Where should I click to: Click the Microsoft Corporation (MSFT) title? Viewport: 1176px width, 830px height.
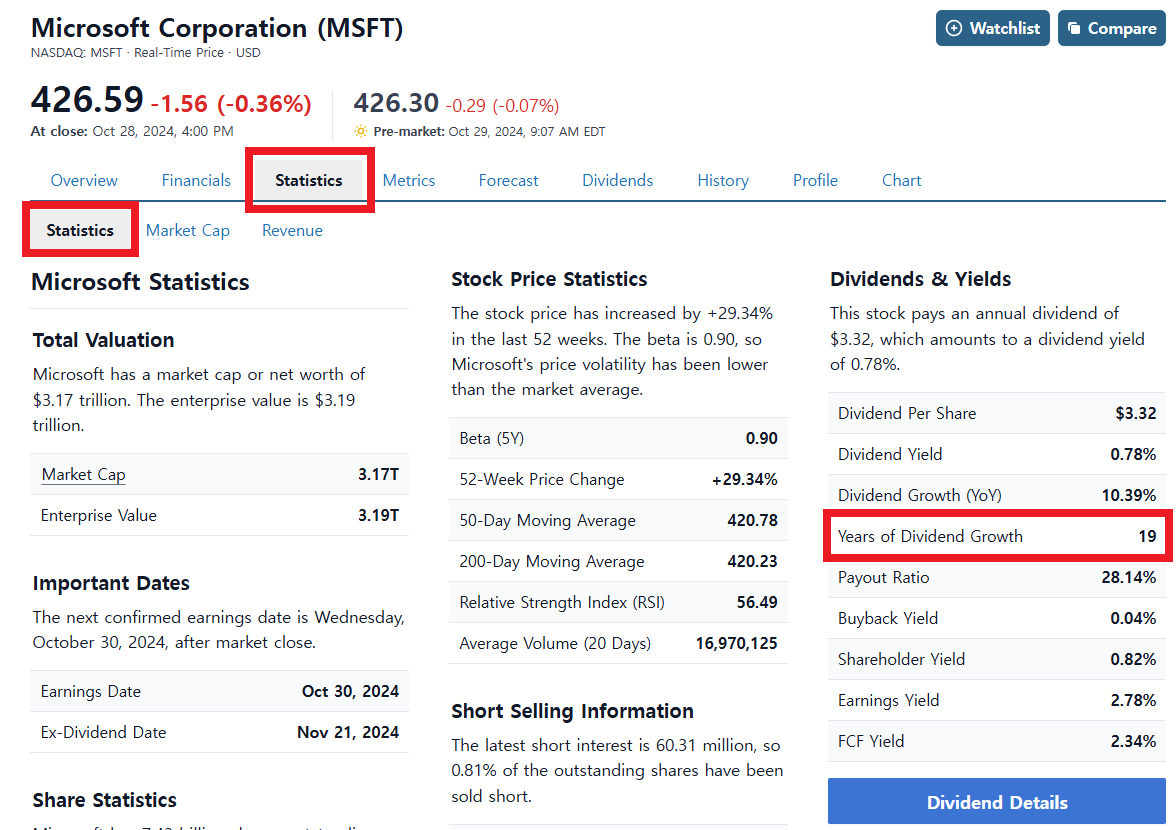click(218, 28)
